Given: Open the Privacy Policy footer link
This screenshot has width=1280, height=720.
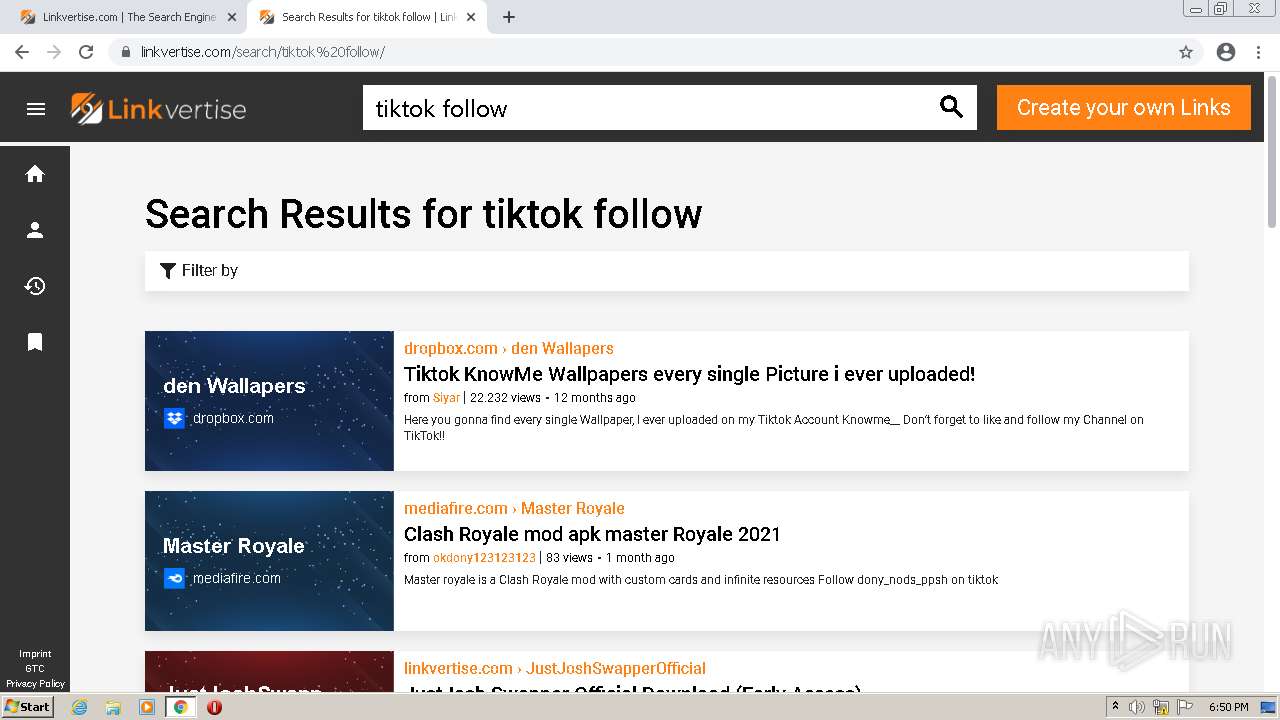Looking at the screenshot, I should 35,684.
